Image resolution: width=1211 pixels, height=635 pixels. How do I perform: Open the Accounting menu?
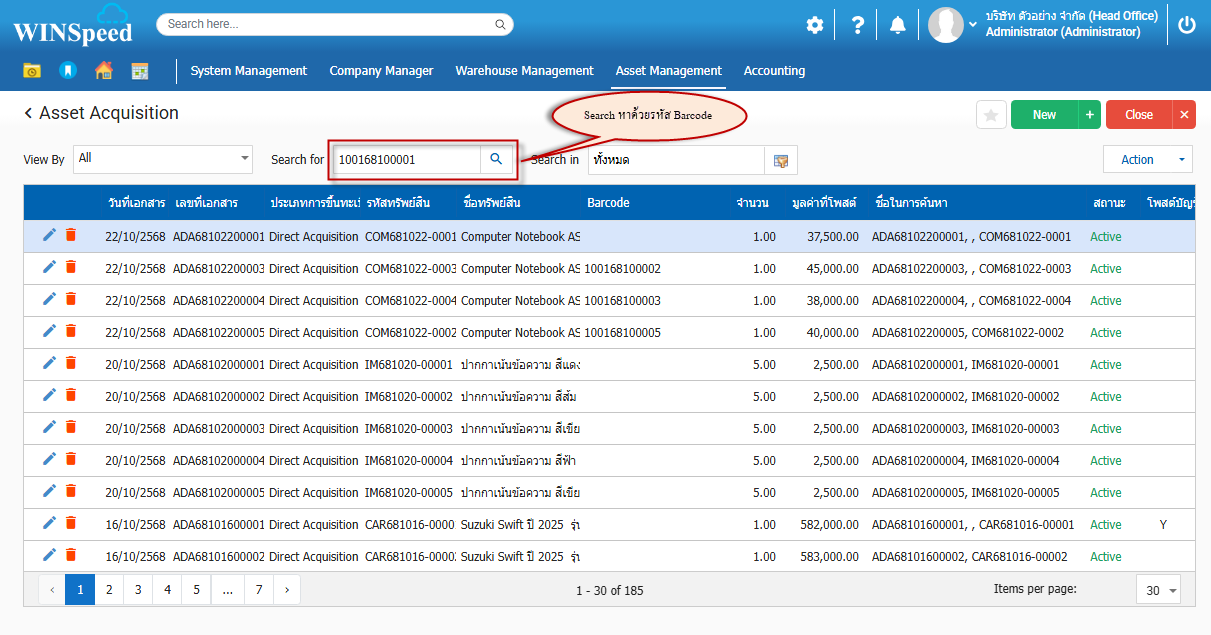point(774,71)
